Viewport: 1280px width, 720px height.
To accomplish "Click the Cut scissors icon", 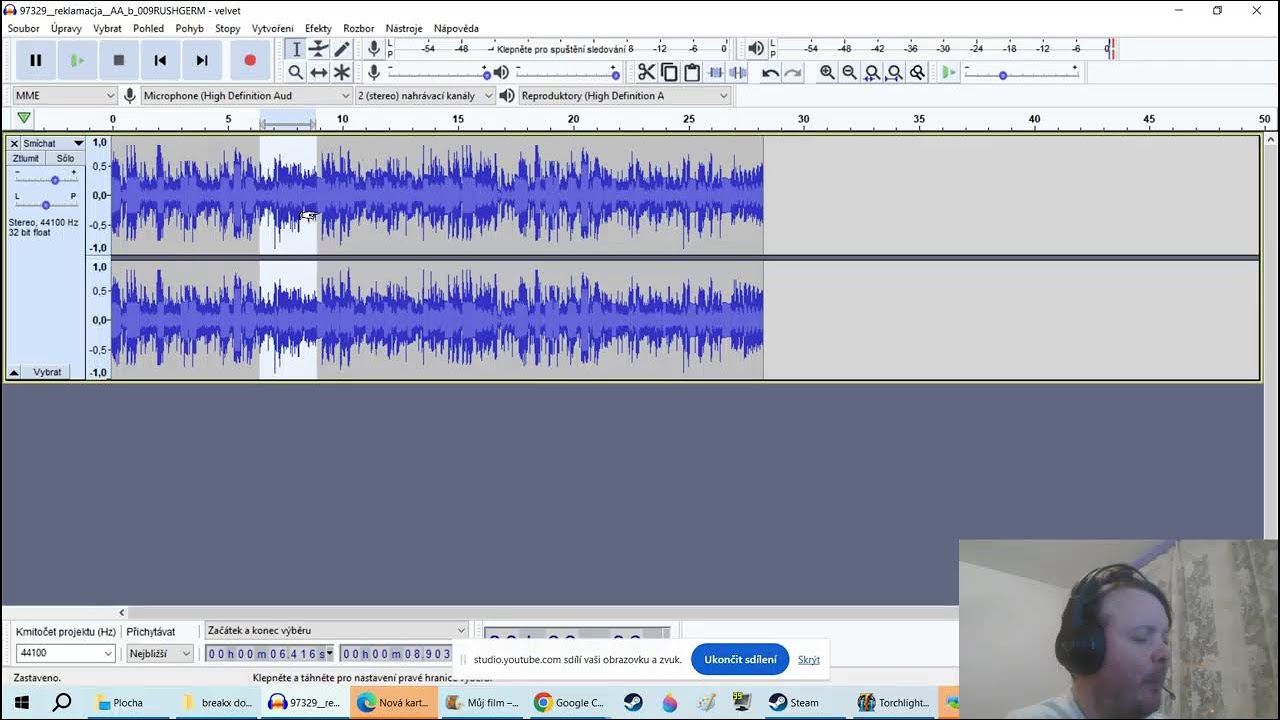I will click(646, 72).
